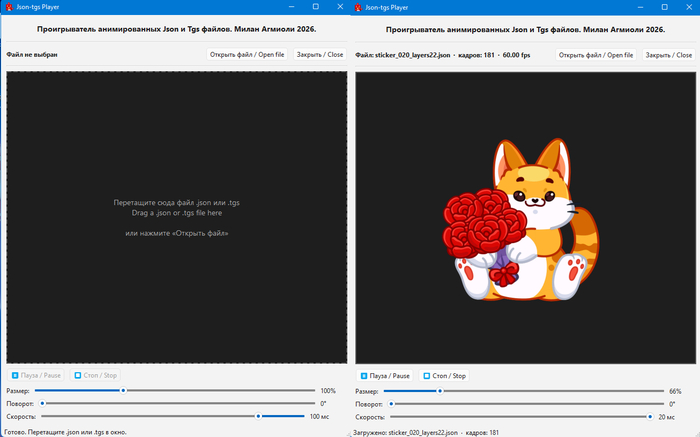Click the app icon in the right window title bar
Screen dimensions: 700x437
[358, 7]
